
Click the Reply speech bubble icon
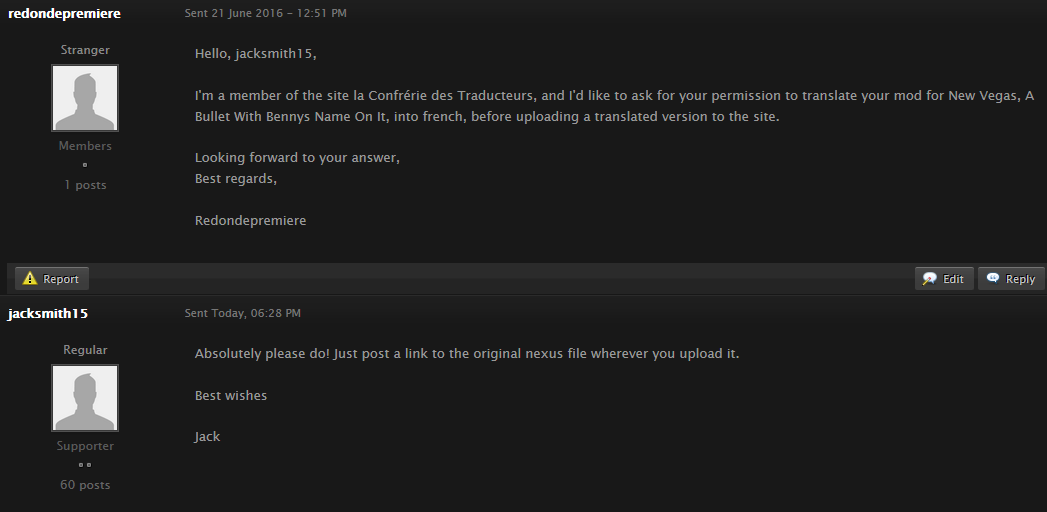tap(993, 279)
